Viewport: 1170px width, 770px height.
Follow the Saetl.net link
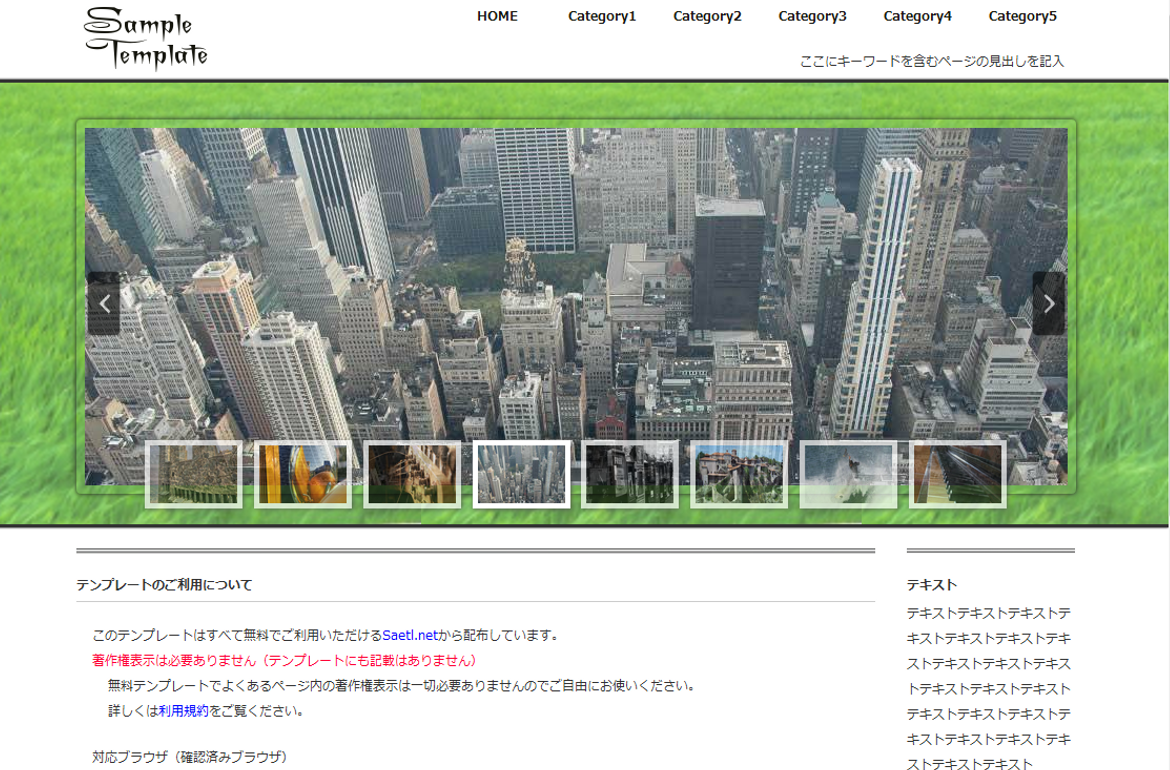click(x=410, y=635)
